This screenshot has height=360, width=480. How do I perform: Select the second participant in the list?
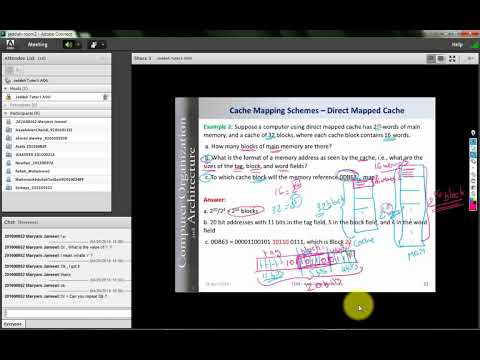tap(57, 130)
